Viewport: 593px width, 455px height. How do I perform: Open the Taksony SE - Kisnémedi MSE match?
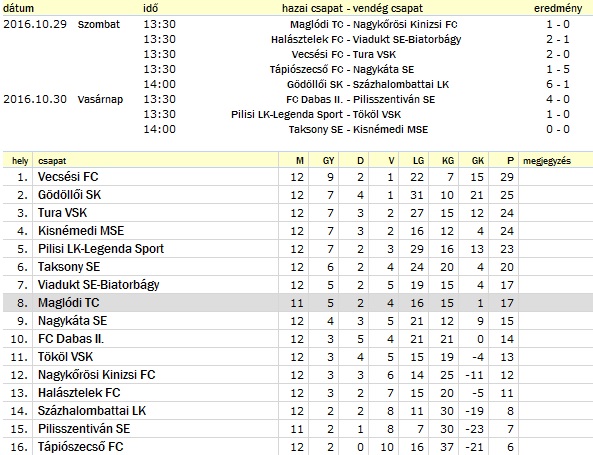[x=358, y=129]
